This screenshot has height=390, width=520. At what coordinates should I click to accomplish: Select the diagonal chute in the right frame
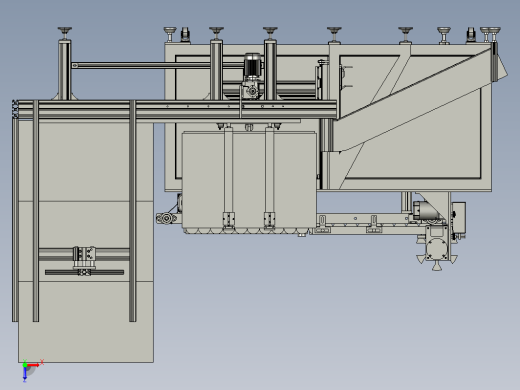pos(413,100)
